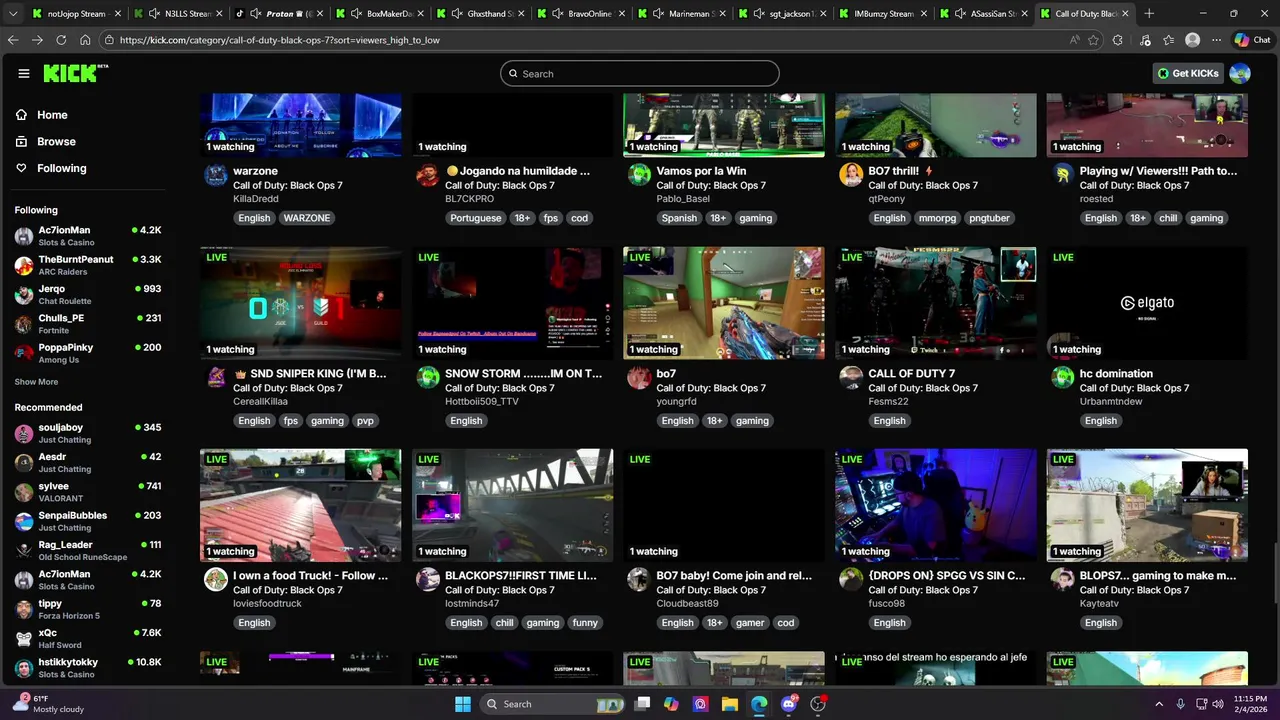Select the Portuguese tag under BL7CKPRO

pos(475,218)
